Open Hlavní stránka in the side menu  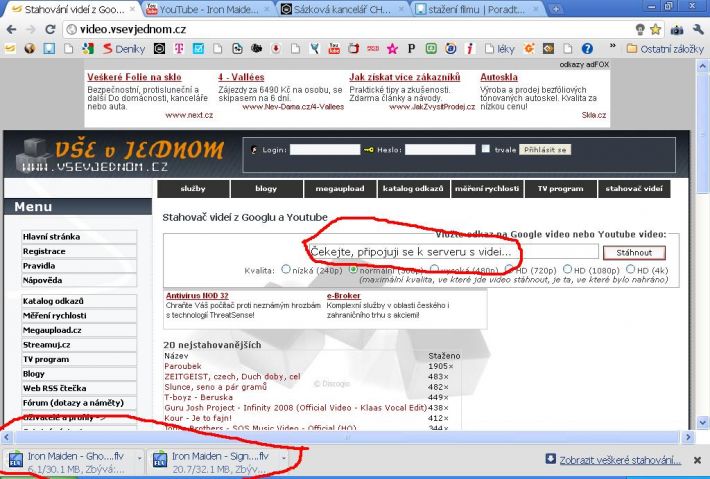pos(79,237)
